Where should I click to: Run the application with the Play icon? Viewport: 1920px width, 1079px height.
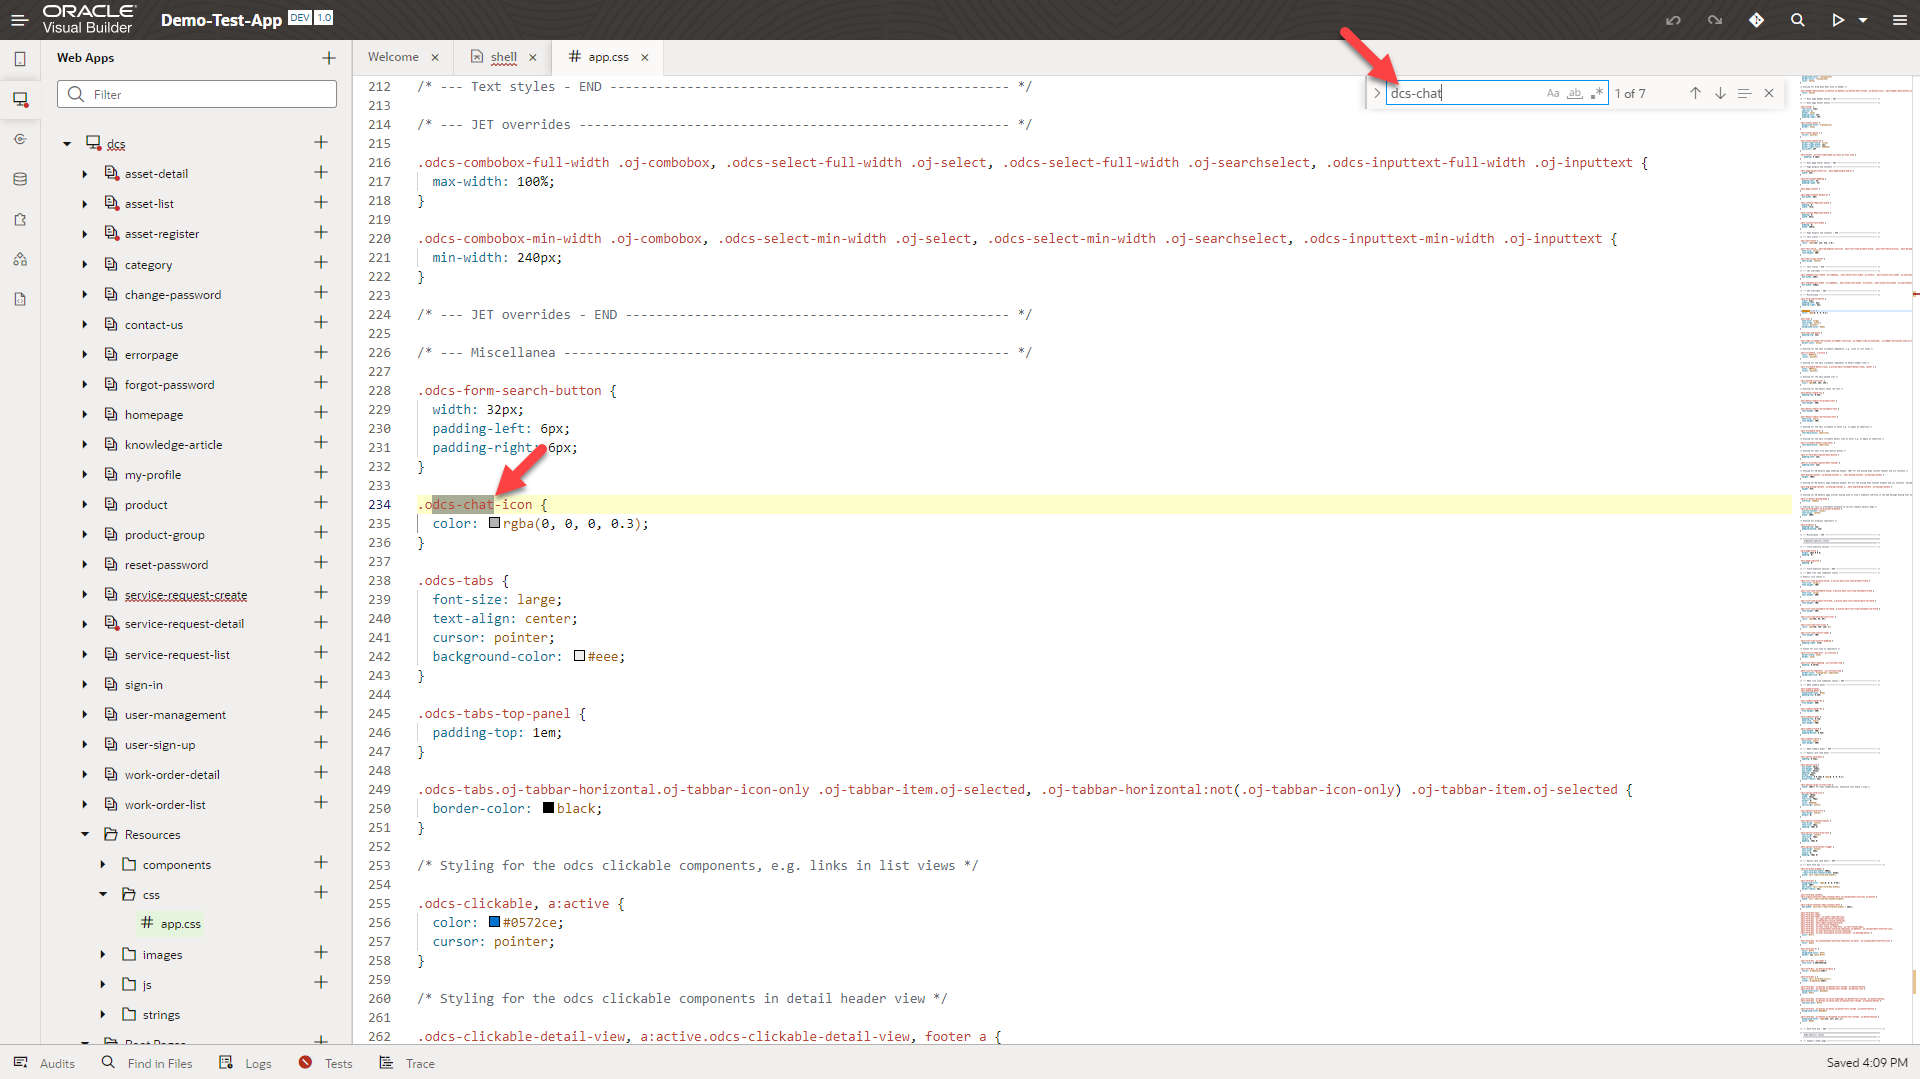click(1839, 20)
